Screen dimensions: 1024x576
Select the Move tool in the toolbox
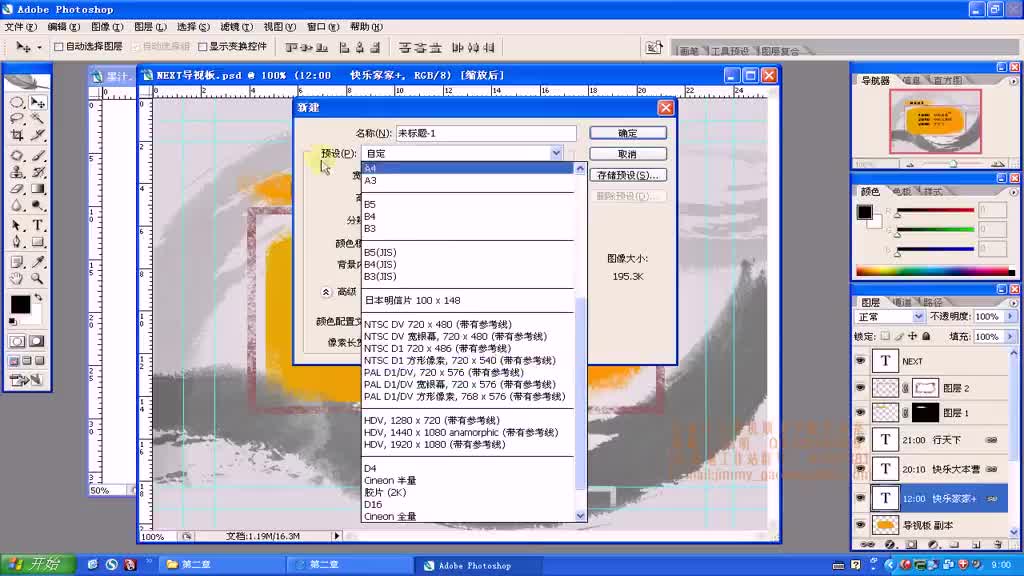(x=38, y=102)
